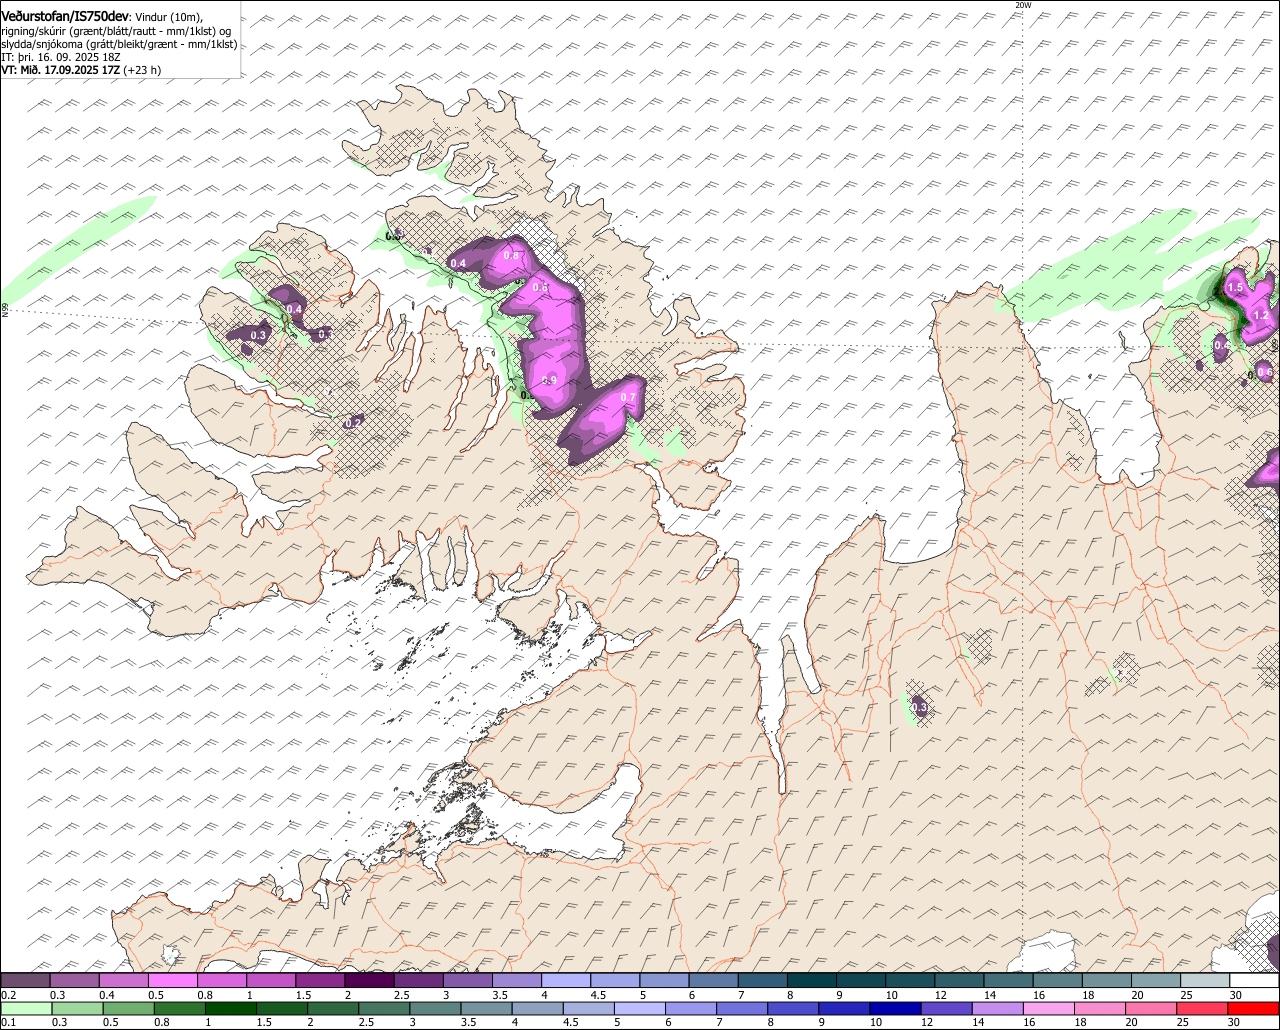The image size is (1280, 1030).
Task: Select the 0.7 snowfall value on the map
Action: click(628, 398)
